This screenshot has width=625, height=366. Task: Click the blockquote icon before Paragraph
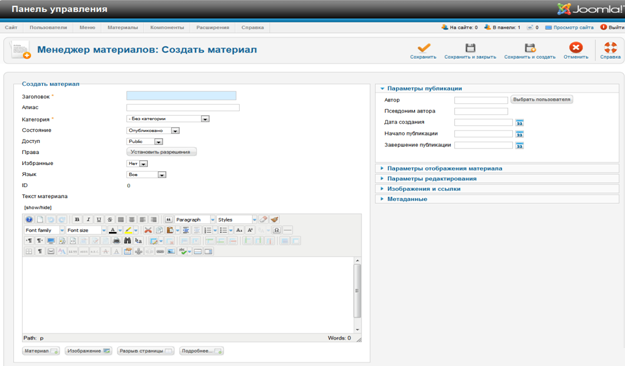click(169, 220)
